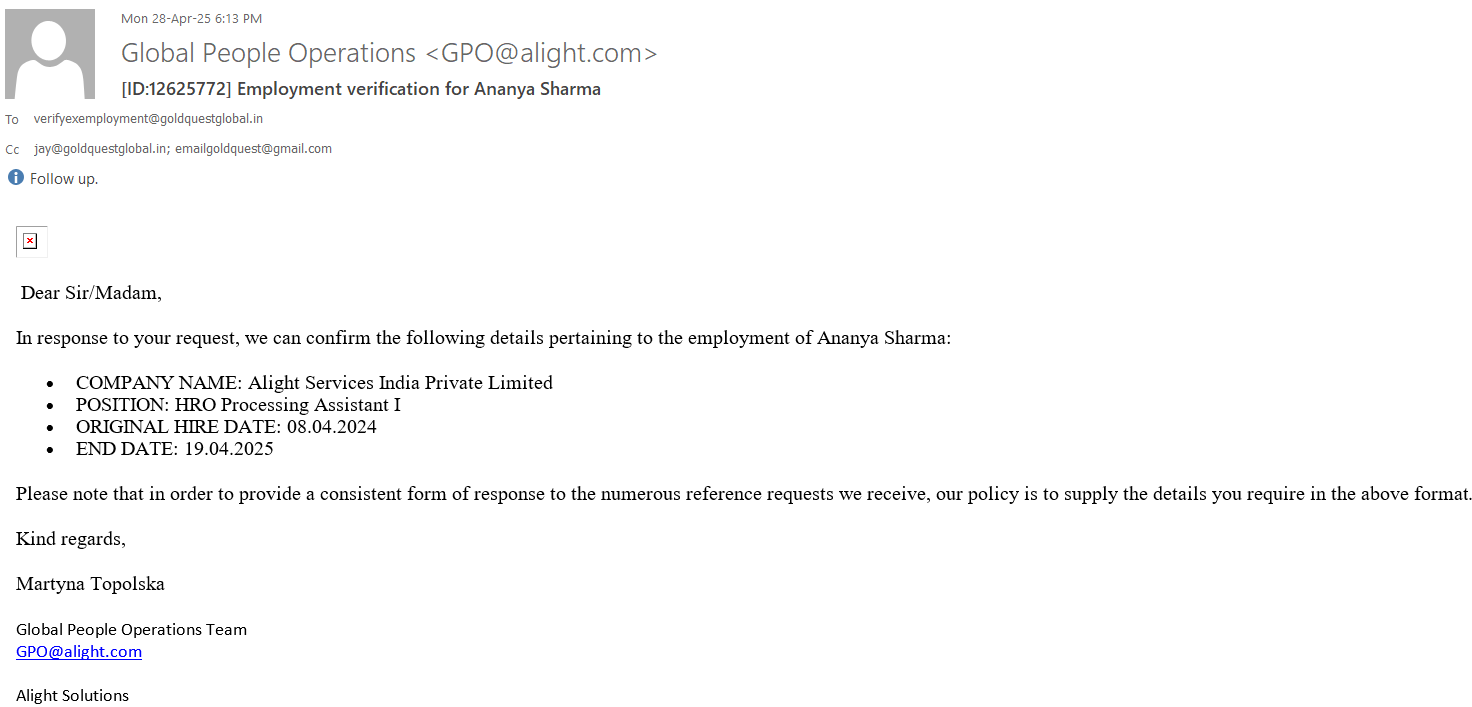Viewport: 1472px width, 707px height.
Task: Click the To field label
Action: click(x=12, y=120)
